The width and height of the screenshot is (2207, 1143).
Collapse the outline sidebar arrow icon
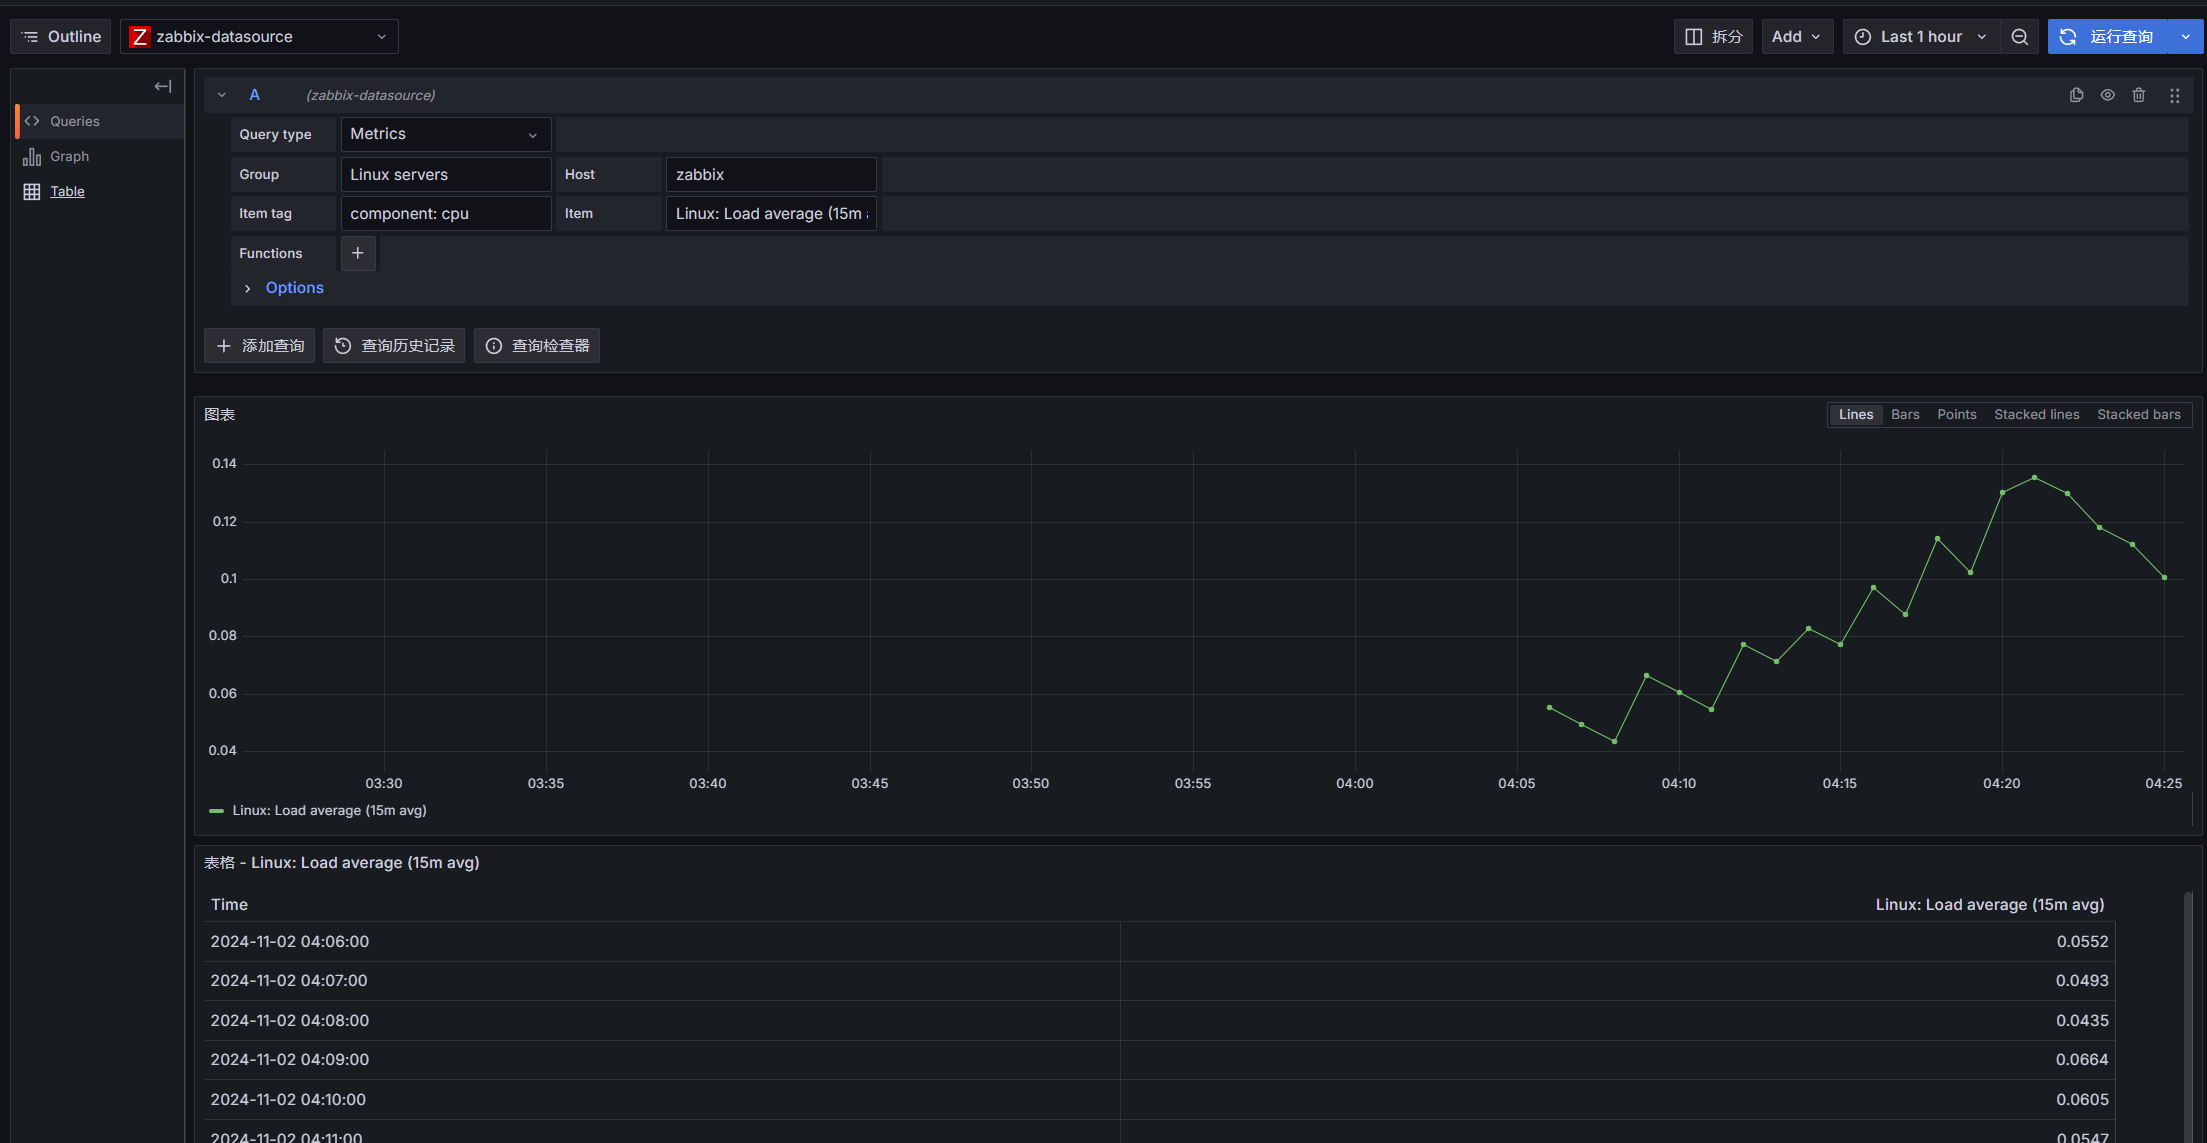(x=163, y=87)
